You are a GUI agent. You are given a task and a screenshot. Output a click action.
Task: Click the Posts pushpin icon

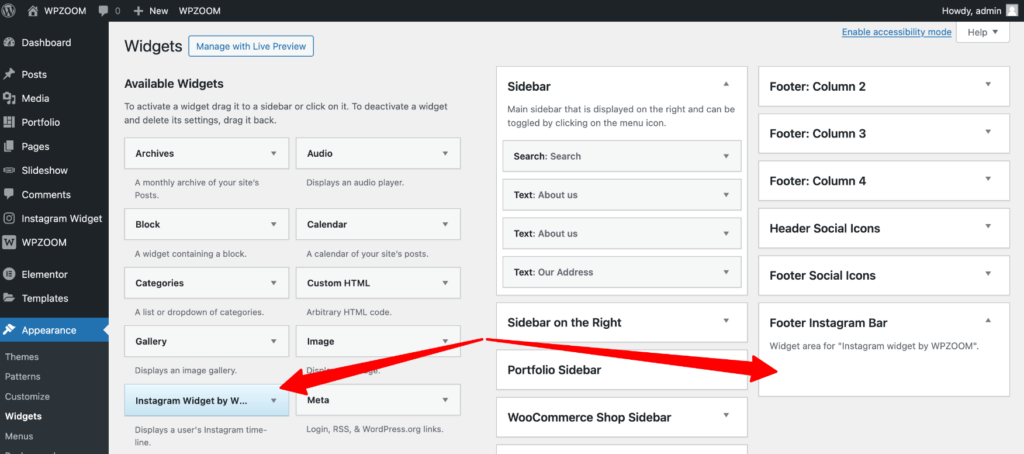[10, 75]
